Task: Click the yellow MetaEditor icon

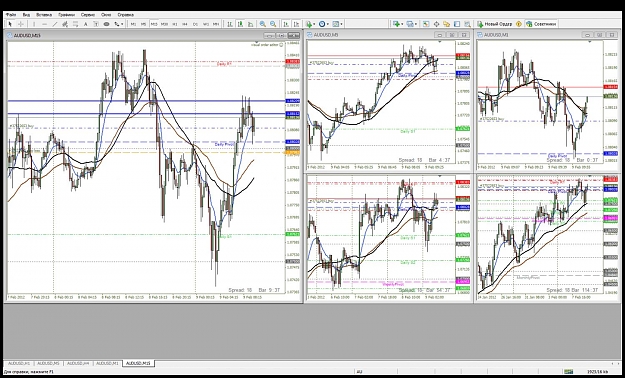Action: point(519,24)
